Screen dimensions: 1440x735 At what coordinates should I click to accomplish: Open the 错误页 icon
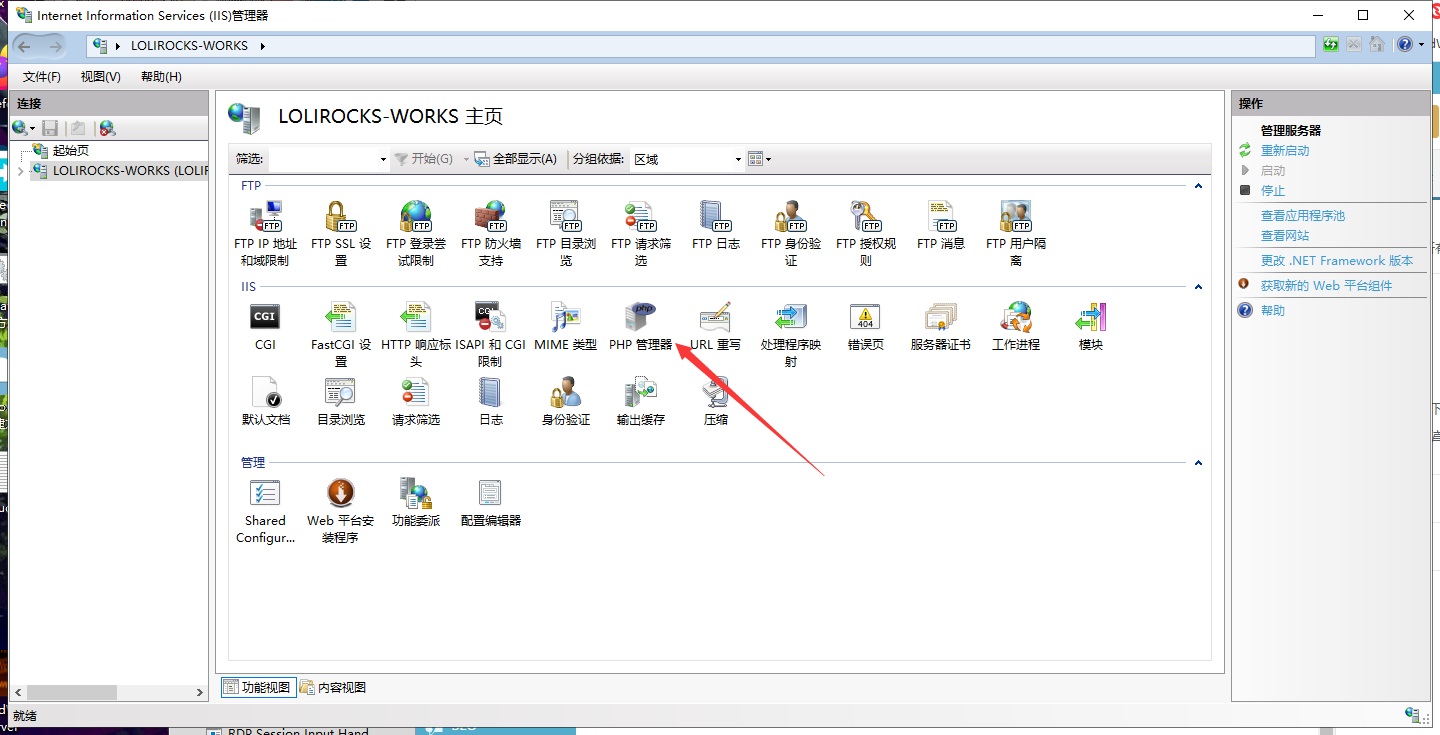[x=866, y=326]
